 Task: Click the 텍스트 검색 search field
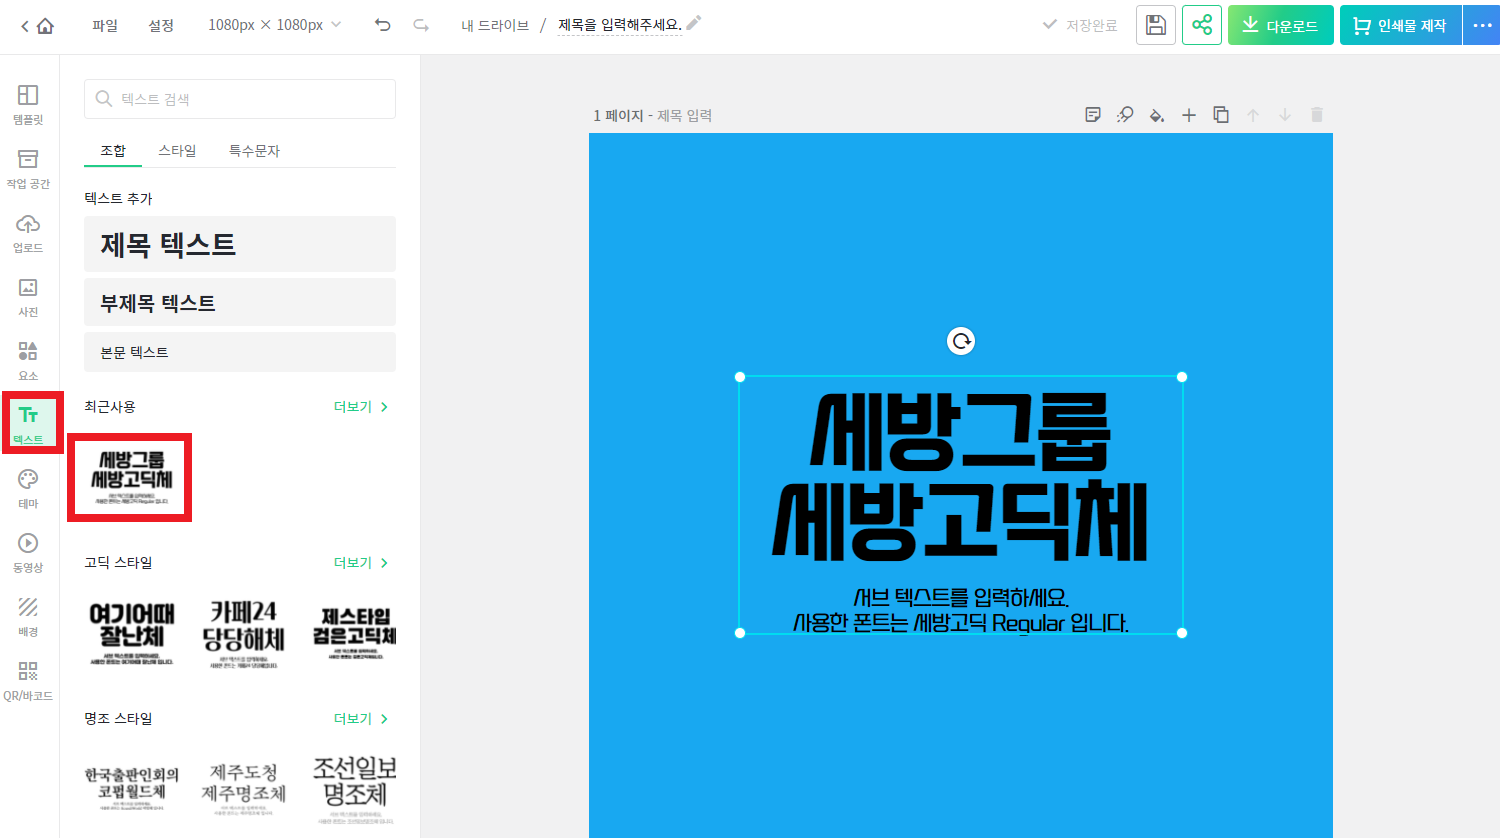[240, 99]
